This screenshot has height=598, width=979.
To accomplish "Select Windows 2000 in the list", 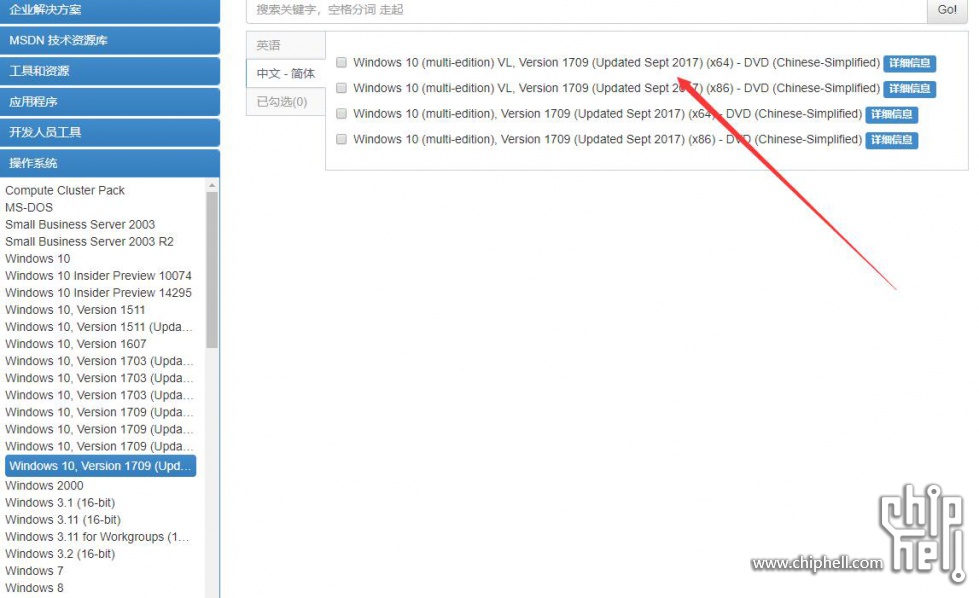I will point(44,486).
